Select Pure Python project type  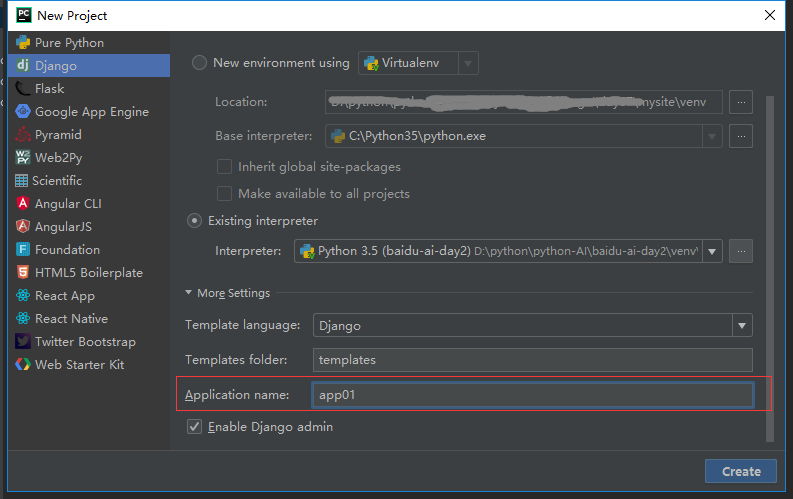89,42
